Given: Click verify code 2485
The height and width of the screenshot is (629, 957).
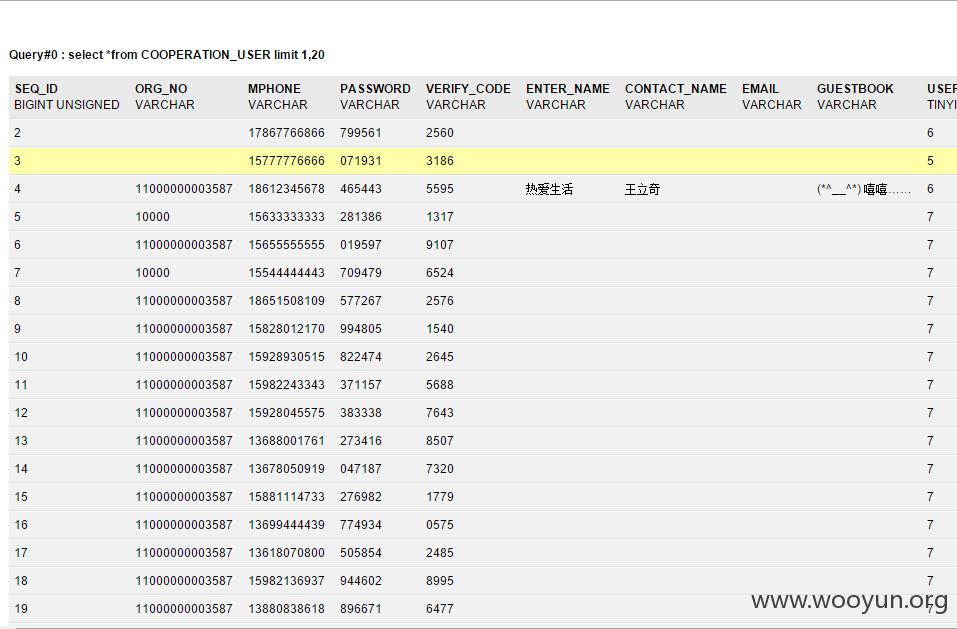Looking at the screenshot, I should [440, 553].
